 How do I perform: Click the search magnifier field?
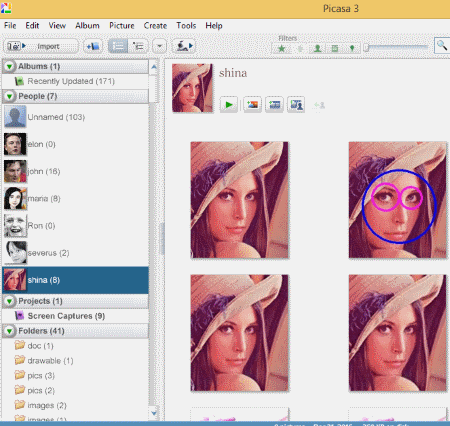[442, 45]
